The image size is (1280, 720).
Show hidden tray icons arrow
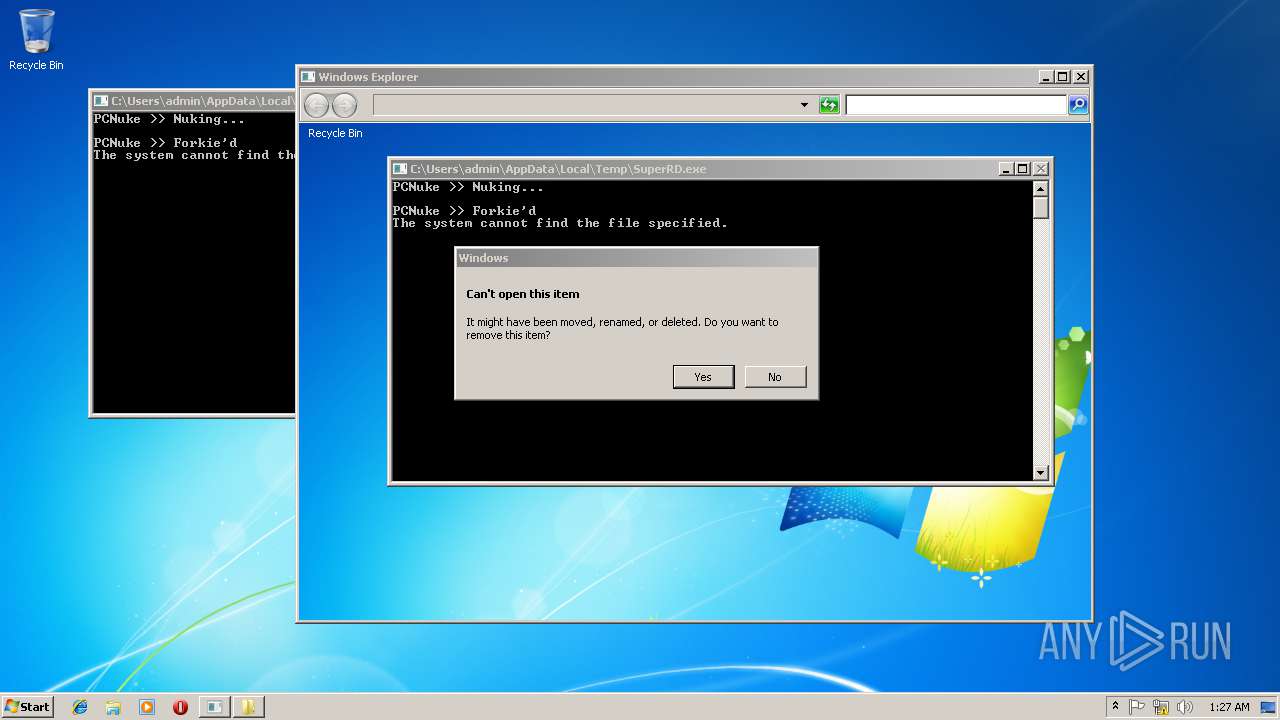[x=1116, y=707]
